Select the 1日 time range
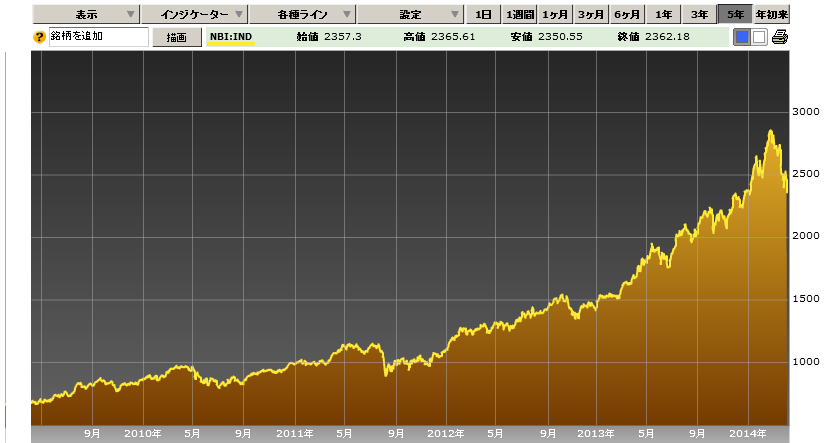The image size is (832, 443). [x=483, y=14]
